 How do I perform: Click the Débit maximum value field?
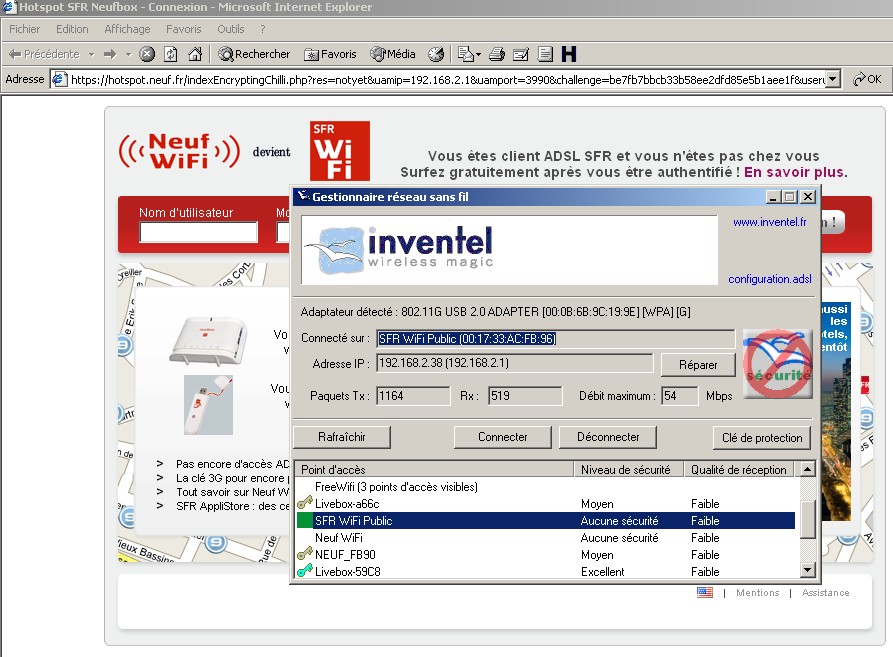point(679,396)
